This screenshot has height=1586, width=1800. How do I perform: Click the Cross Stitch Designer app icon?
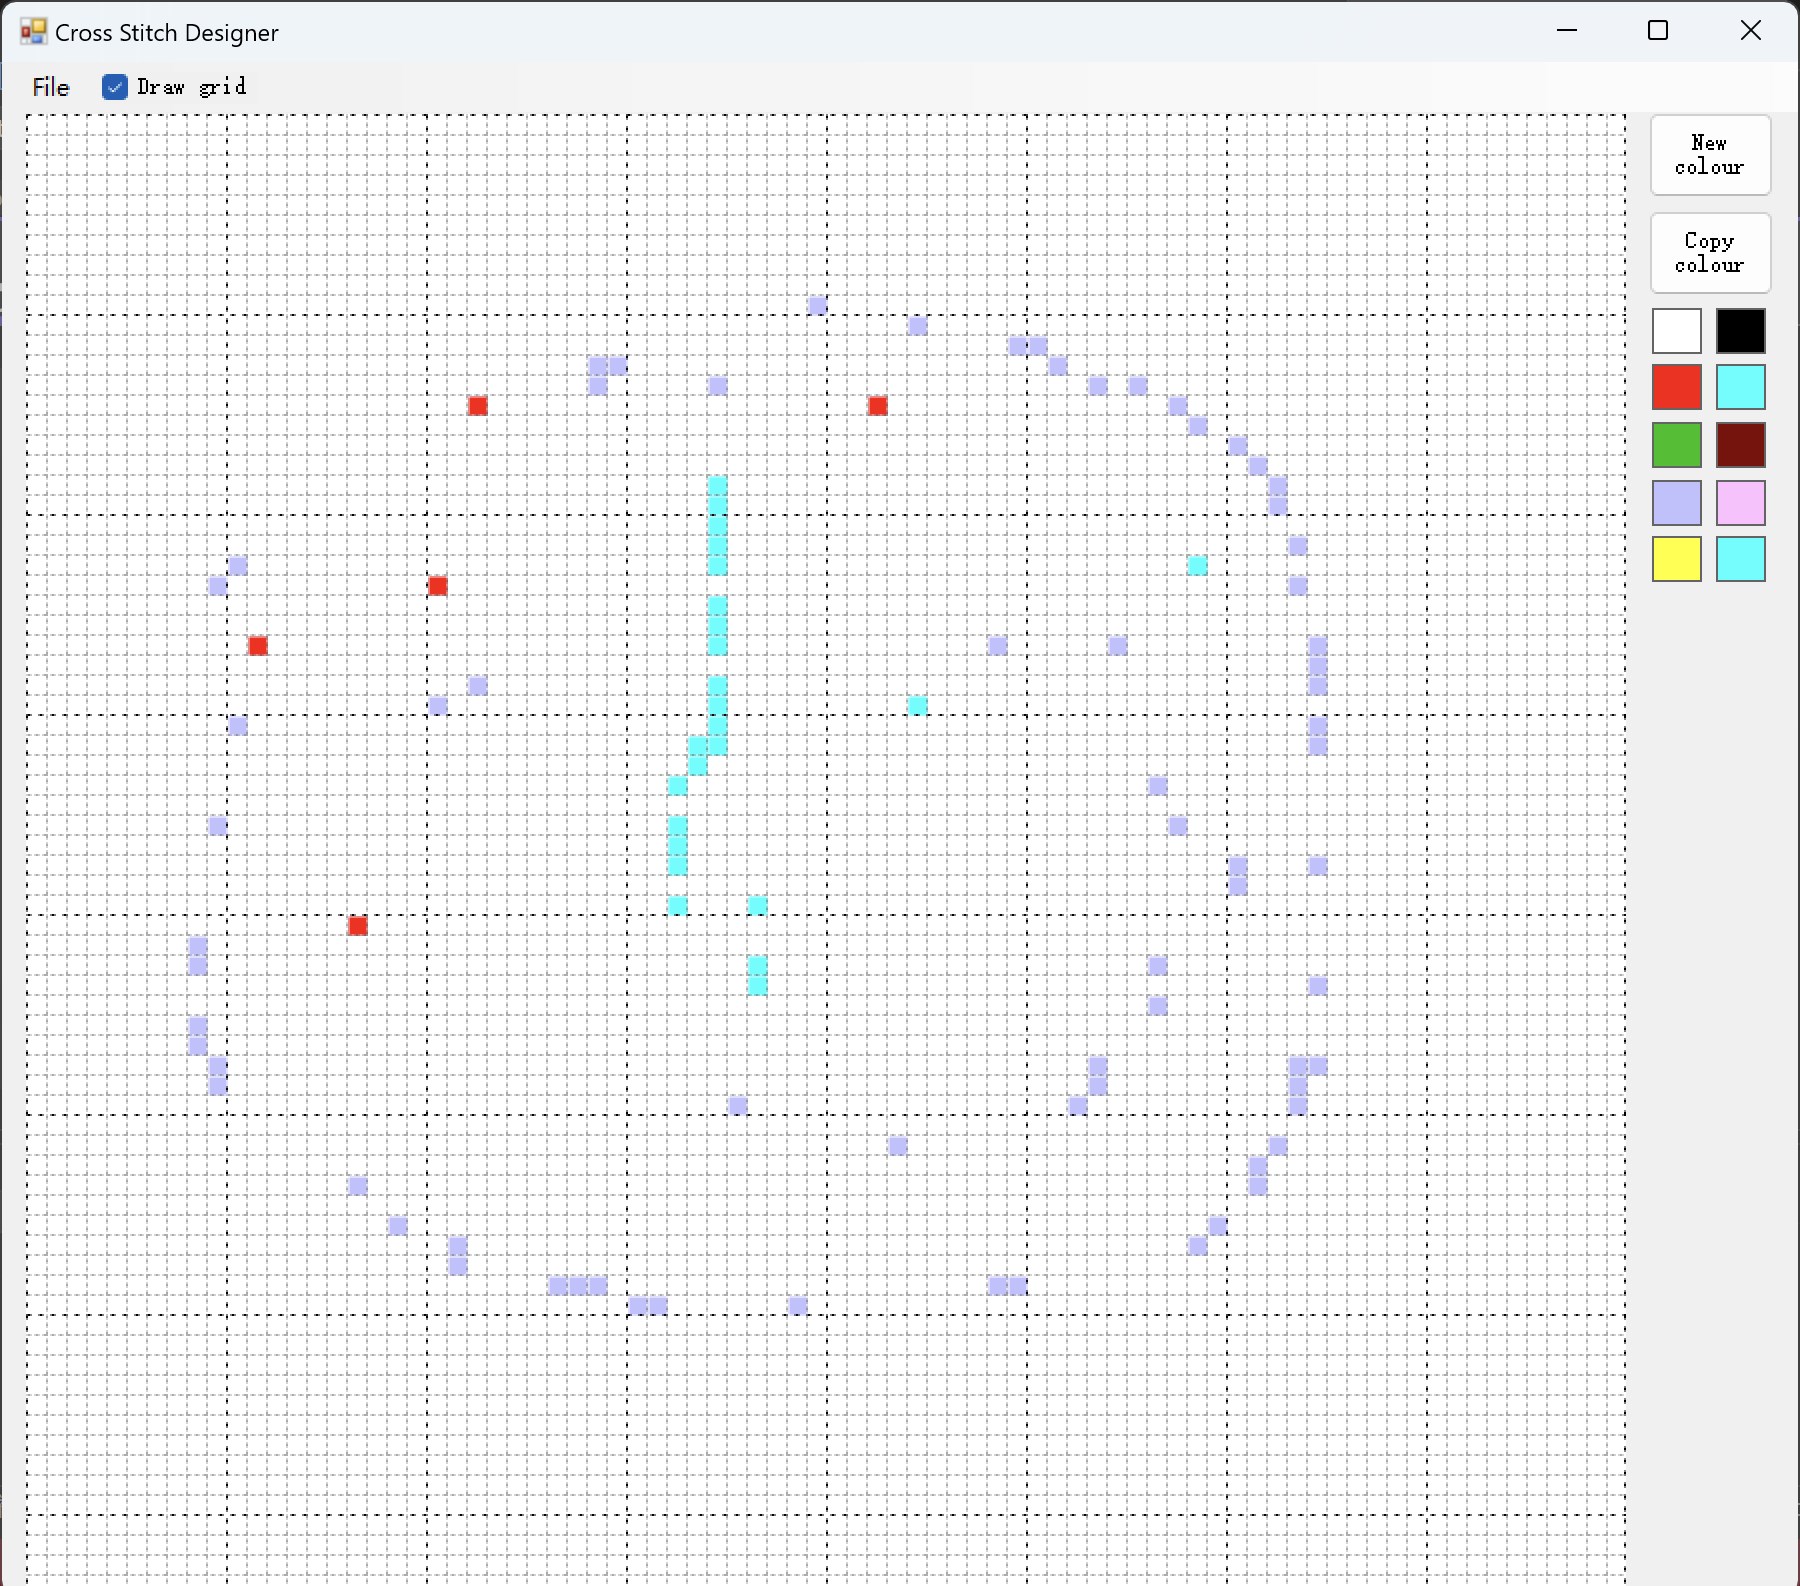pos(33,32)
